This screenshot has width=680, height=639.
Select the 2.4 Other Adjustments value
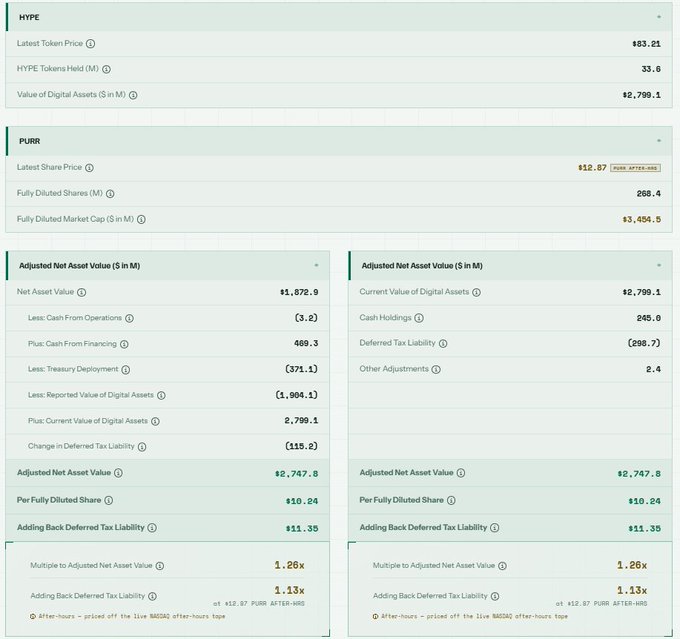[x=653, y=370]
